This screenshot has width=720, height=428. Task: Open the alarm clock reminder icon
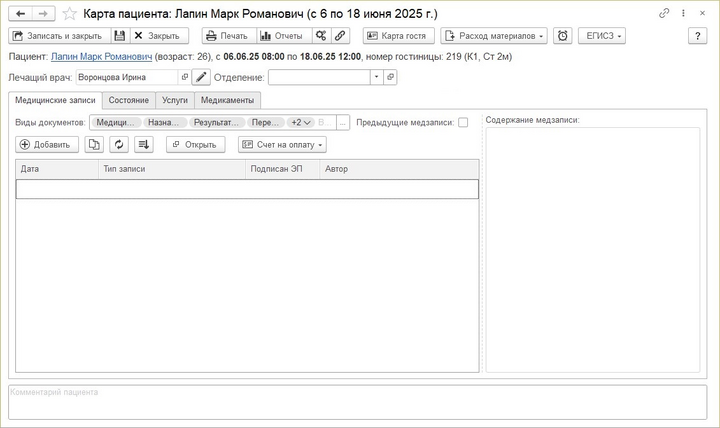coord(562,36)
